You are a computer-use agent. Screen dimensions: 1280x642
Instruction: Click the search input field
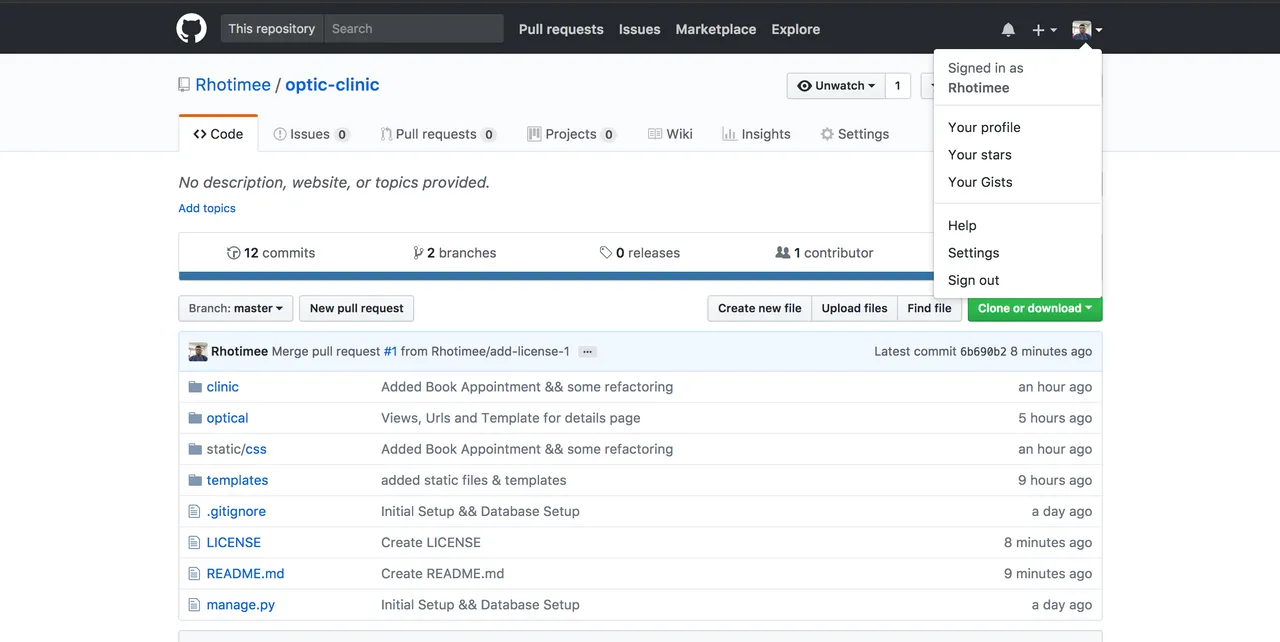[x=413, y=29]
